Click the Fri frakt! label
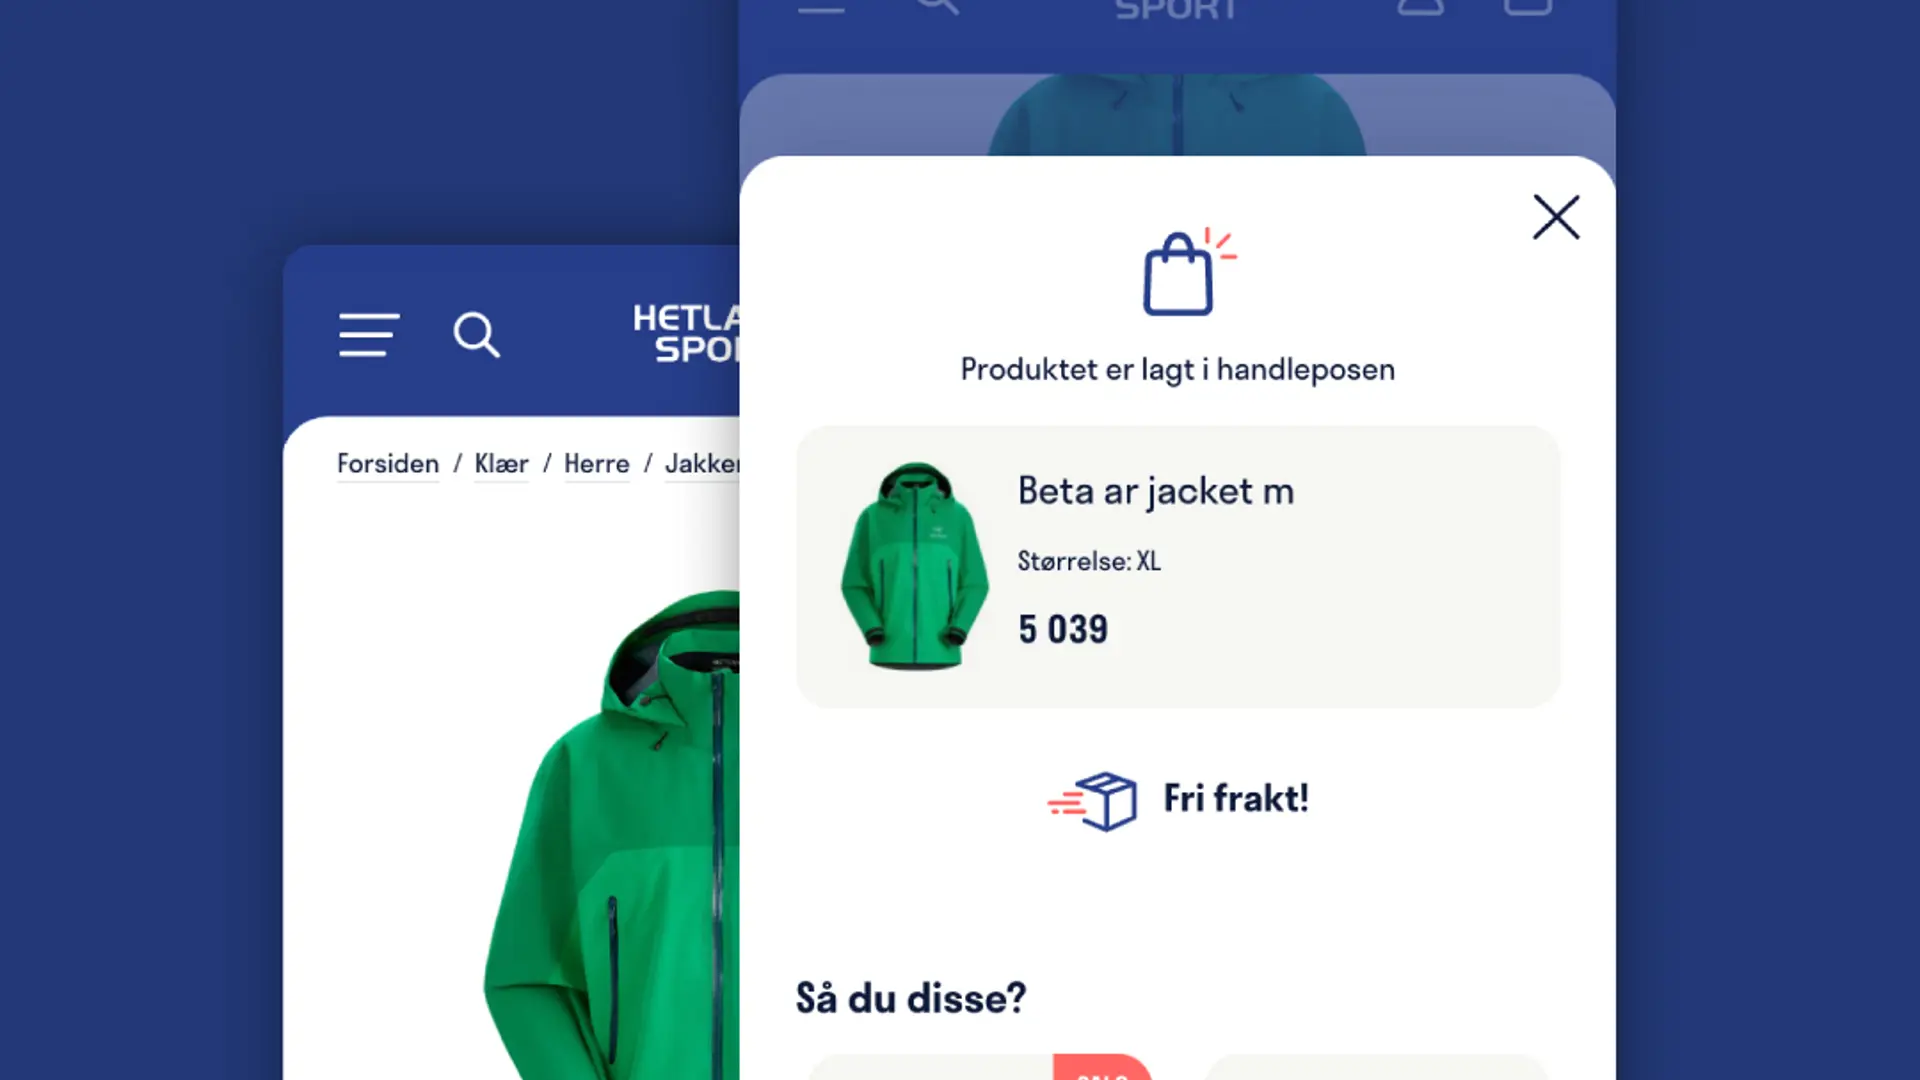 click(x=1236, y=798)
